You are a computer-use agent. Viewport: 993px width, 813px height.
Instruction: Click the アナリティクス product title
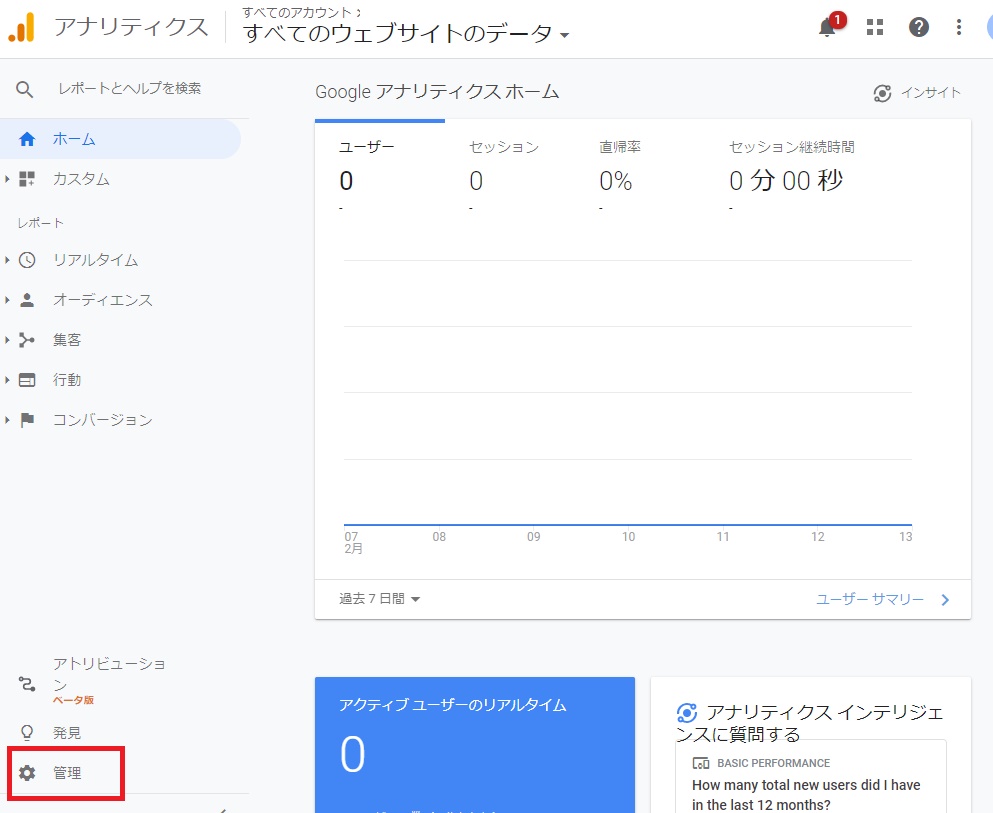pyautogui.click(x=131, y=27)
